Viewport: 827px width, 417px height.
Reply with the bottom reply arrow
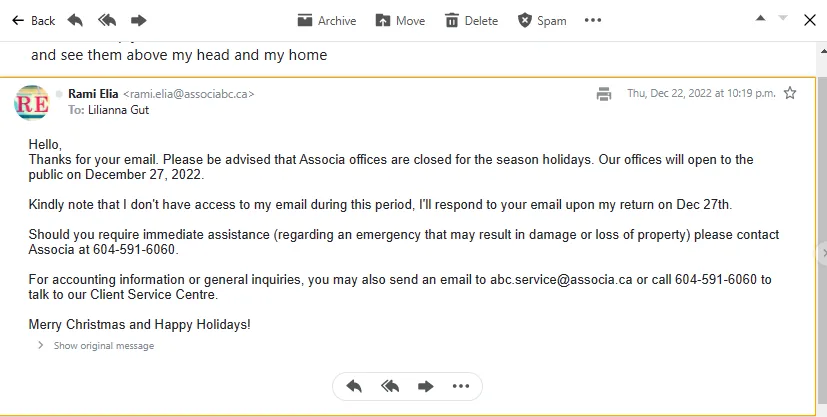coord(354,386)
